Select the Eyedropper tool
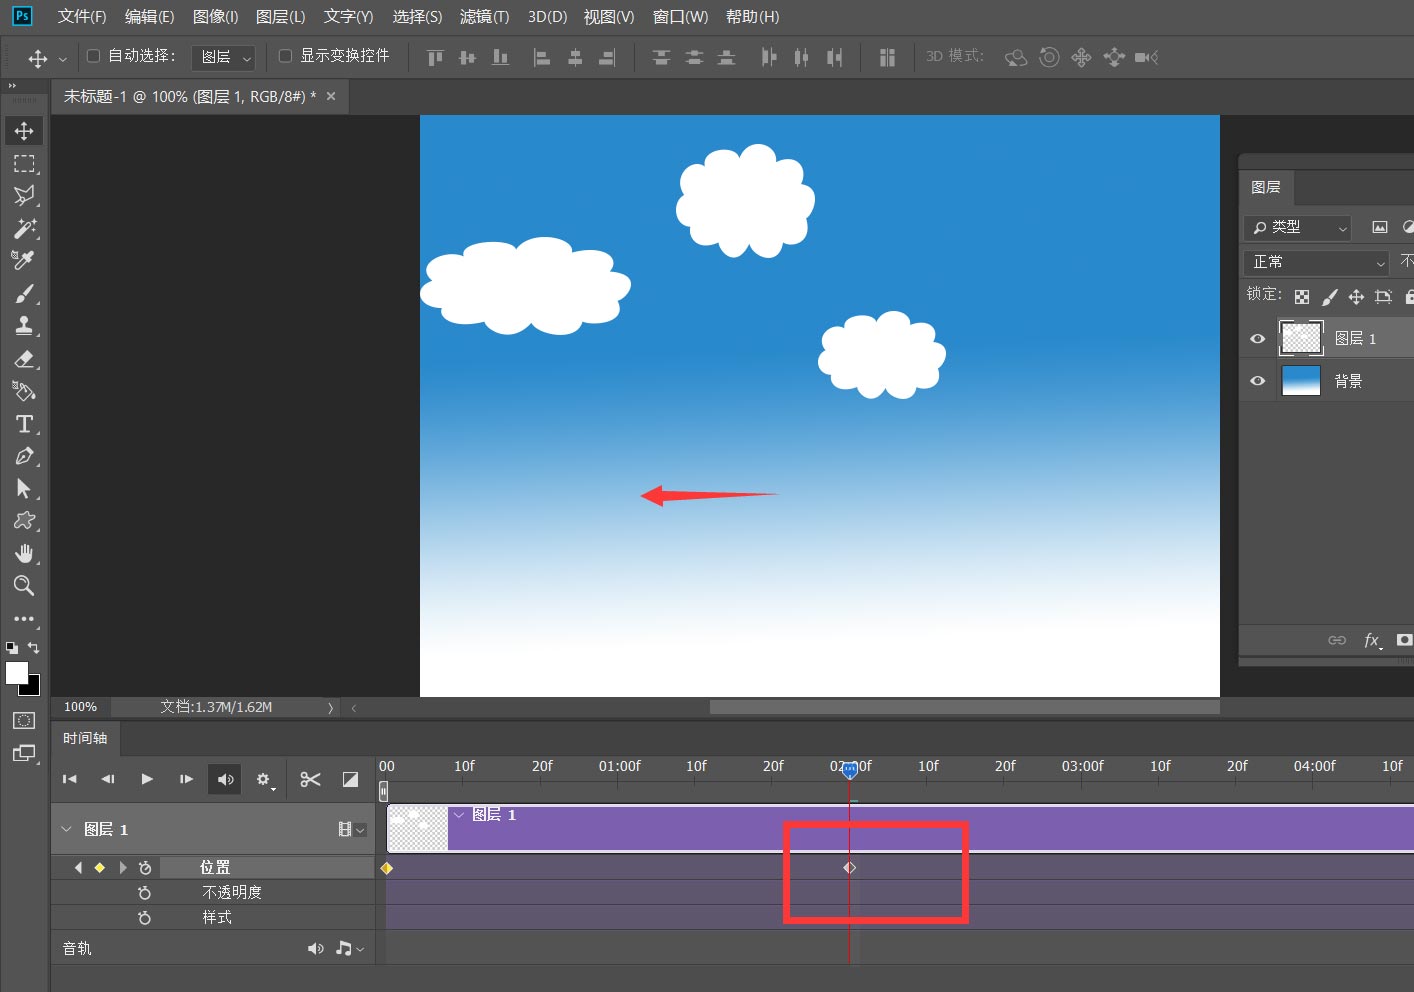 click(x=24, y=261)
